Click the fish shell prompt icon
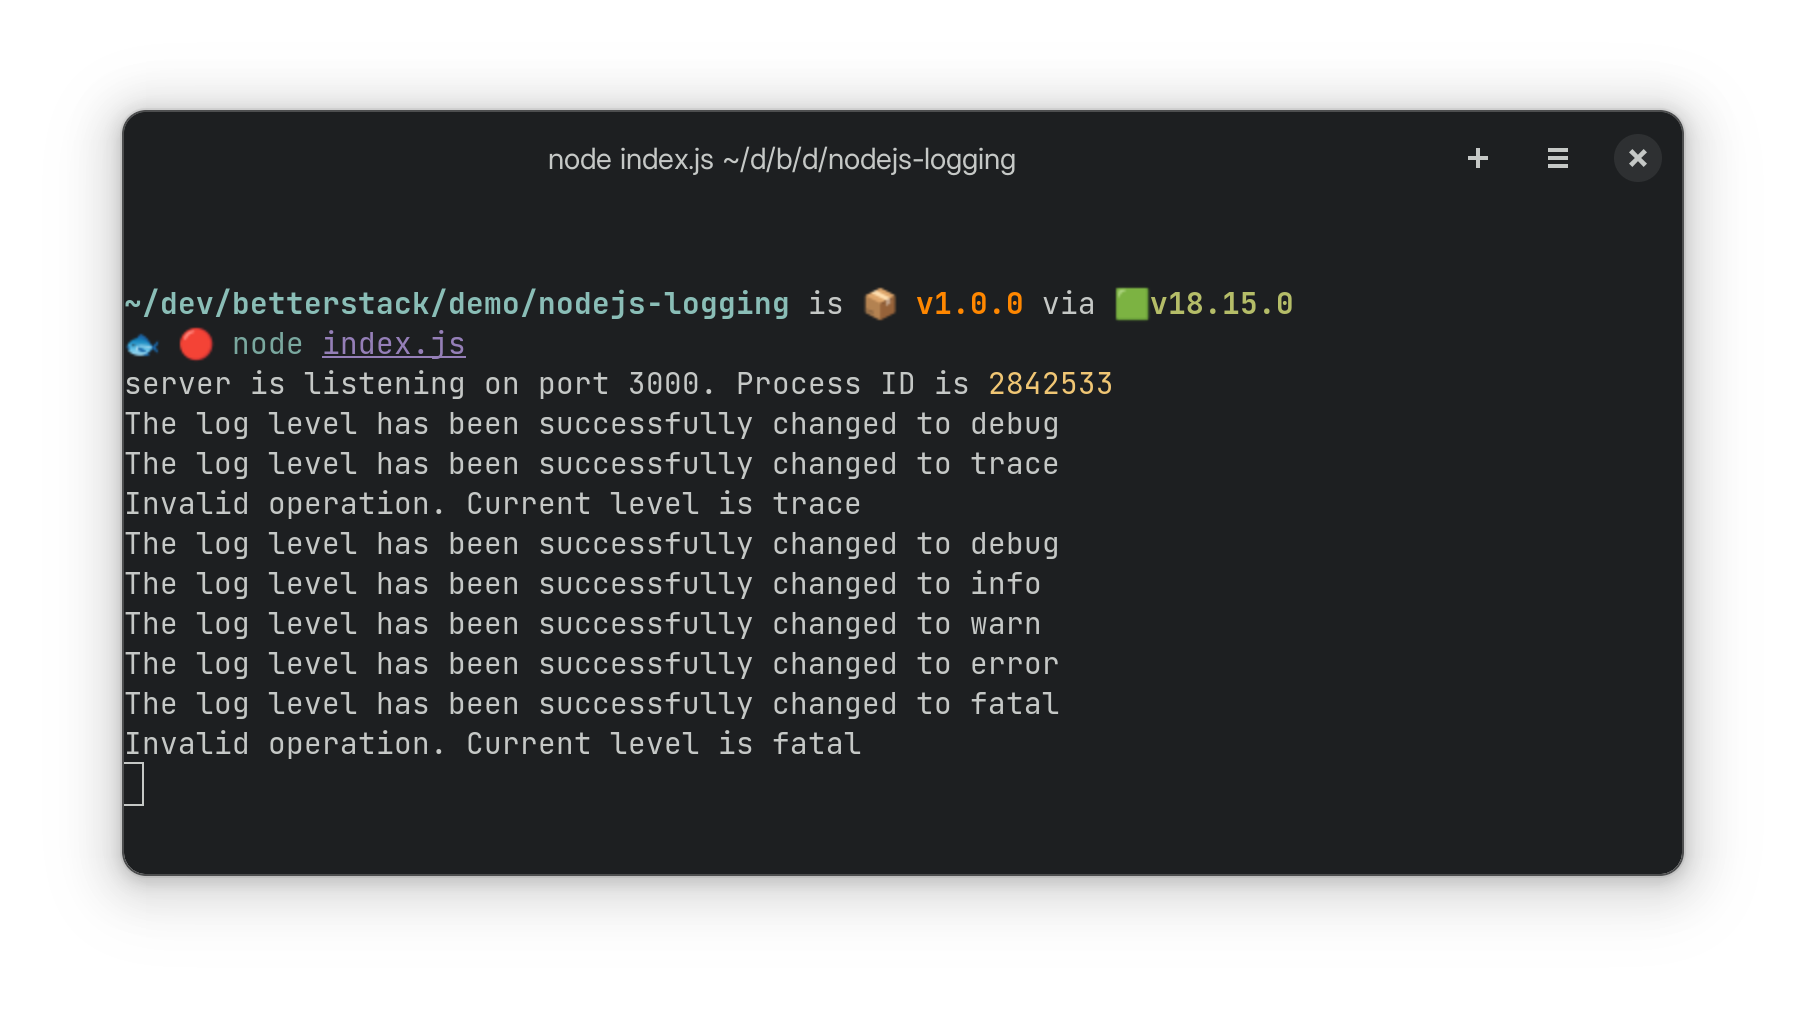 [142, 345]
